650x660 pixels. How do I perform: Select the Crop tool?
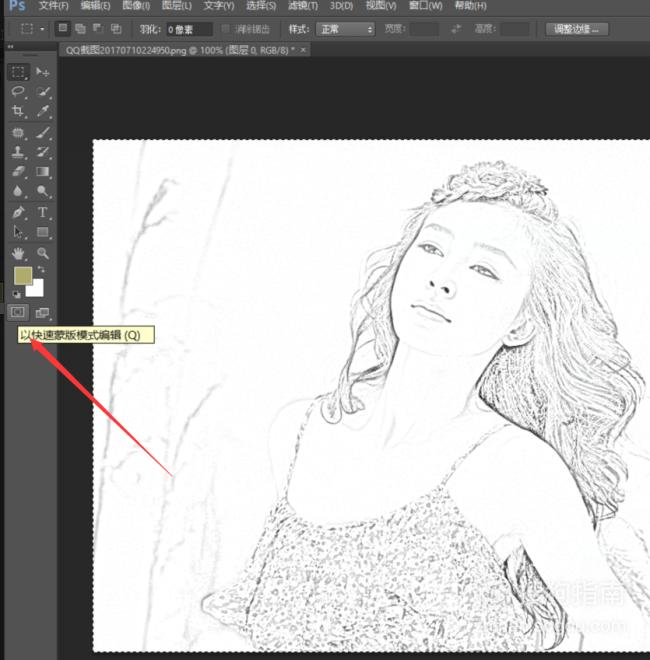(x=18, y=112)
